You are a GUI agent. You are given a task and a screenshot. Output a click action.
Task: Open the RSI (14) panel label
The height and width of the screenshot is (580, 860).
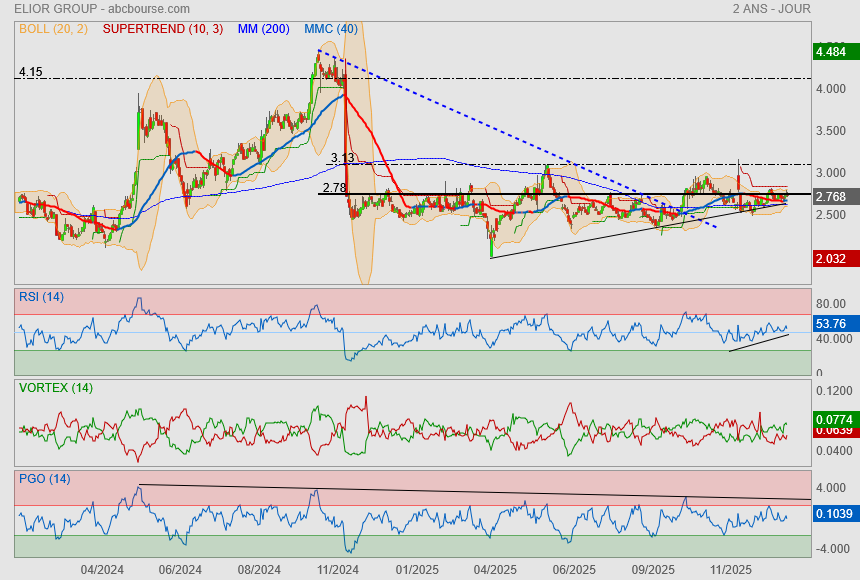coord(41,296)
